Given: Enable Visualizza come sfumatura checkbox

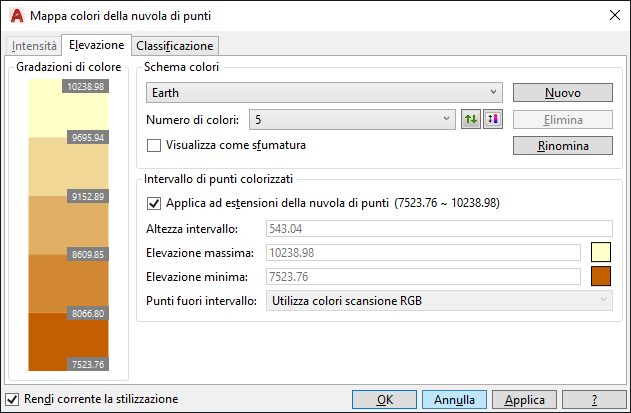Looking at the screenshot, I should pos(154,145).
